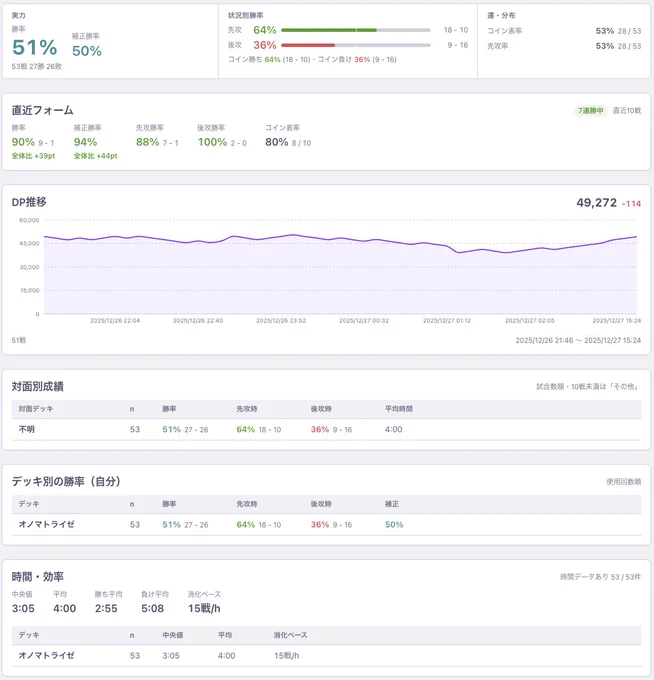Image resolution: width=654 pixels, height=680 pixels.
Task: Select the 50% corrected win rate in 実力
Action: 87,51
